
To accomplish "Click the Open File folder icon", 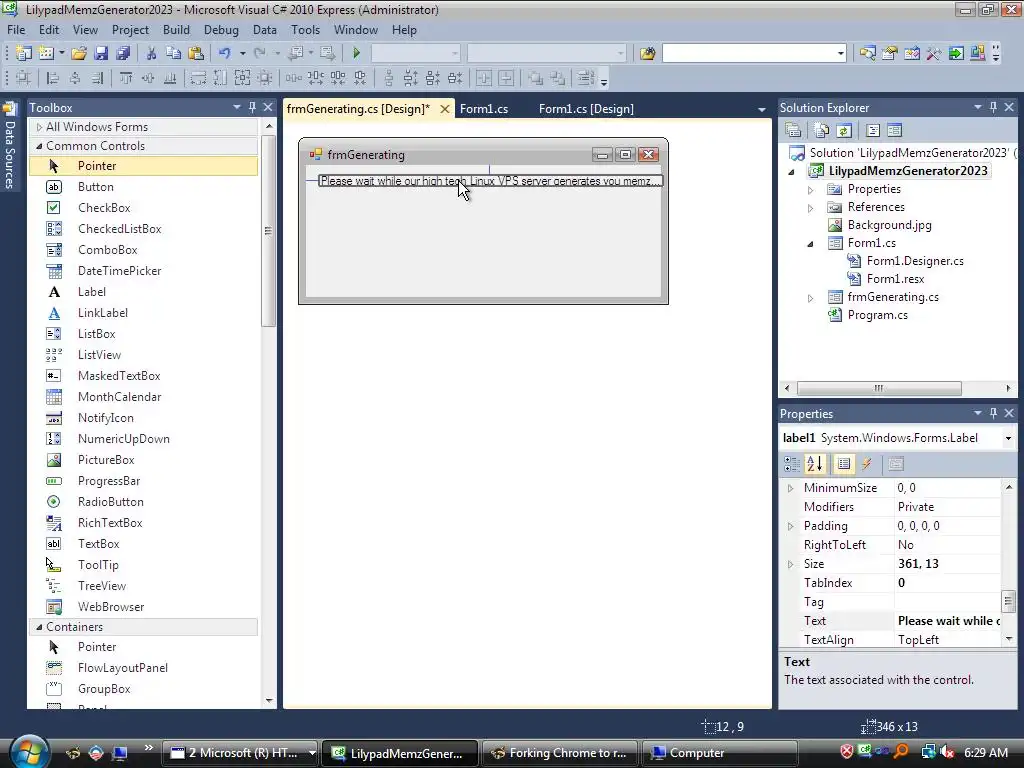I will pyautogui.click(x=79, y=53).
